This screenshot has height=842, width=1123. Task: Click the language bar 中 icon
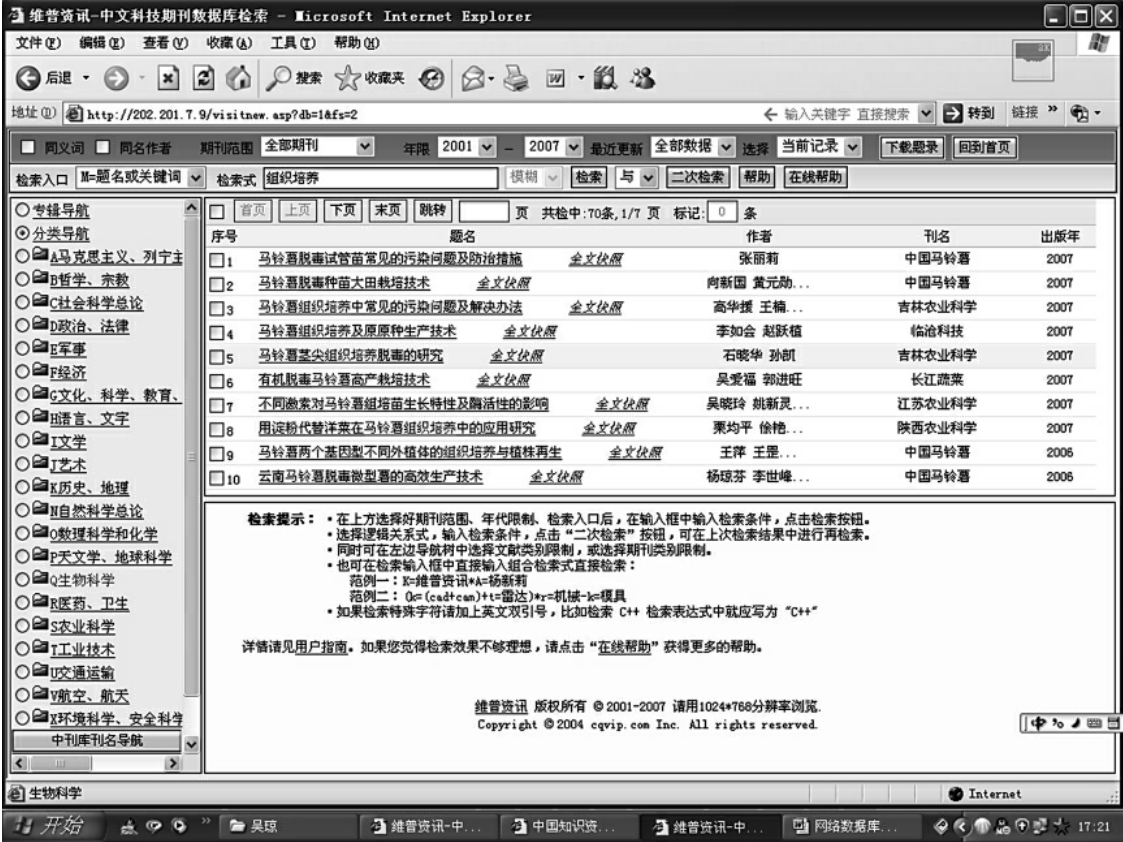click(x=1038, y=723)
